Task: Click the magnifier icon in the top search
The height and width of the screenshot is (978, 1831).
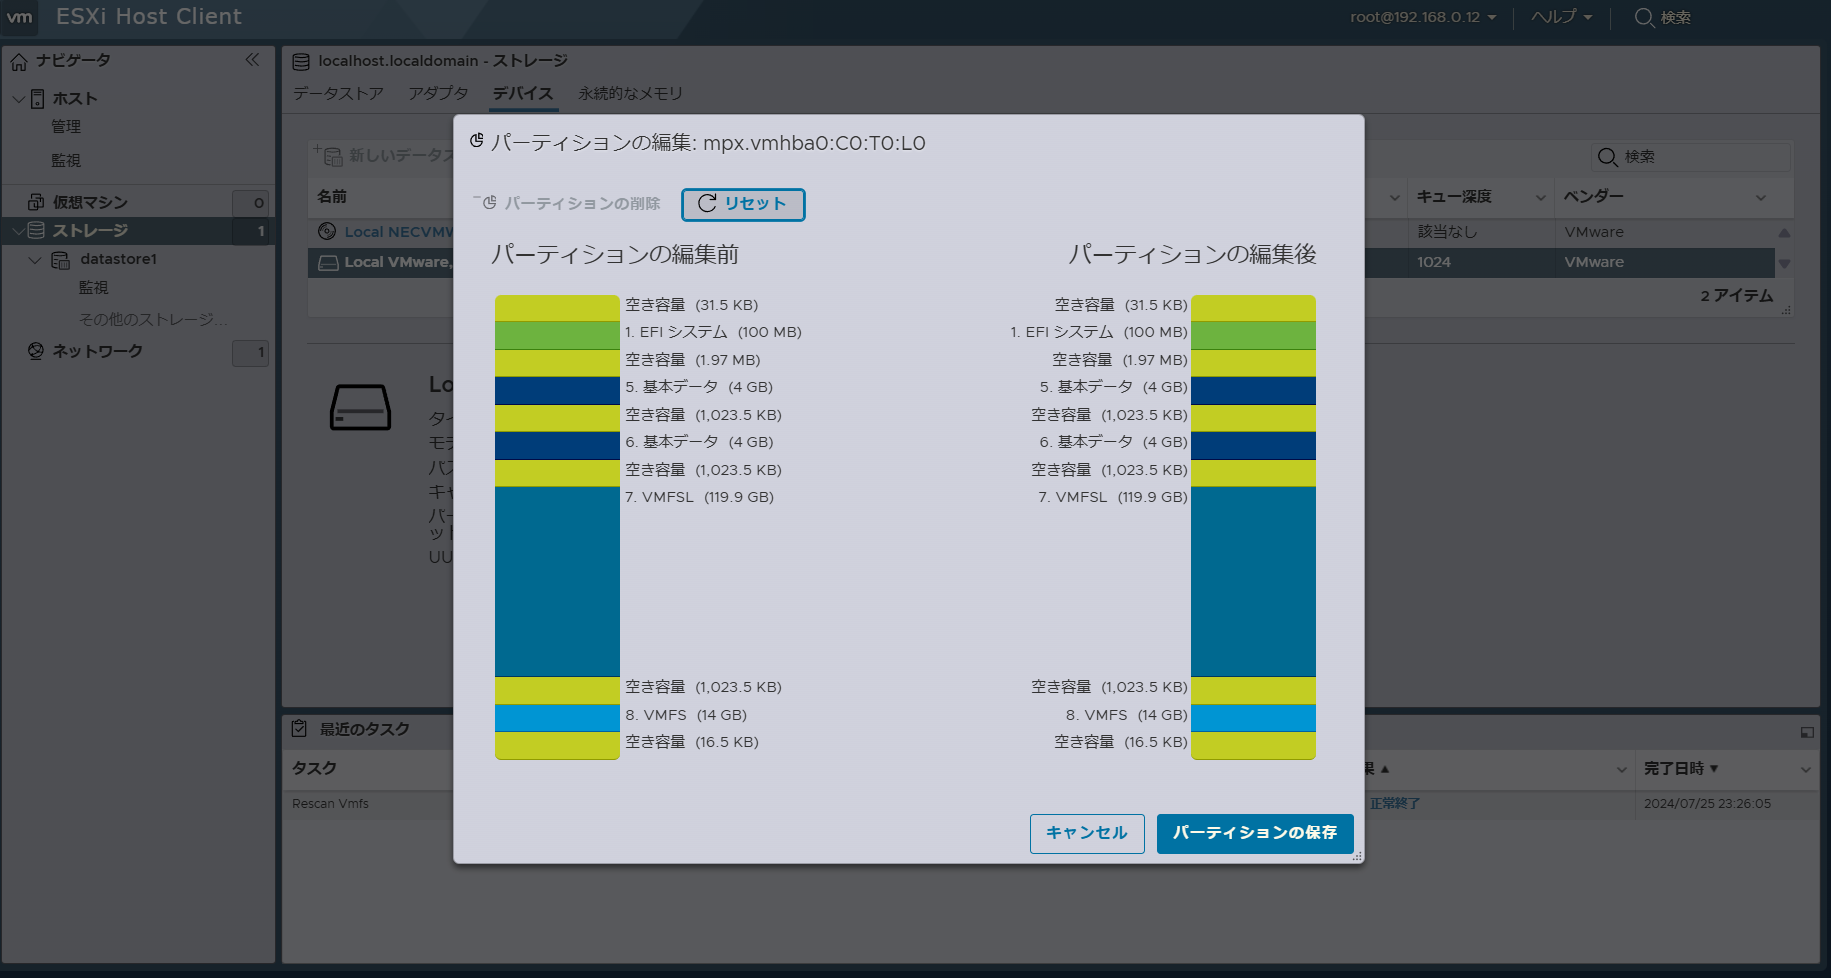Action: click(1643, 18)
